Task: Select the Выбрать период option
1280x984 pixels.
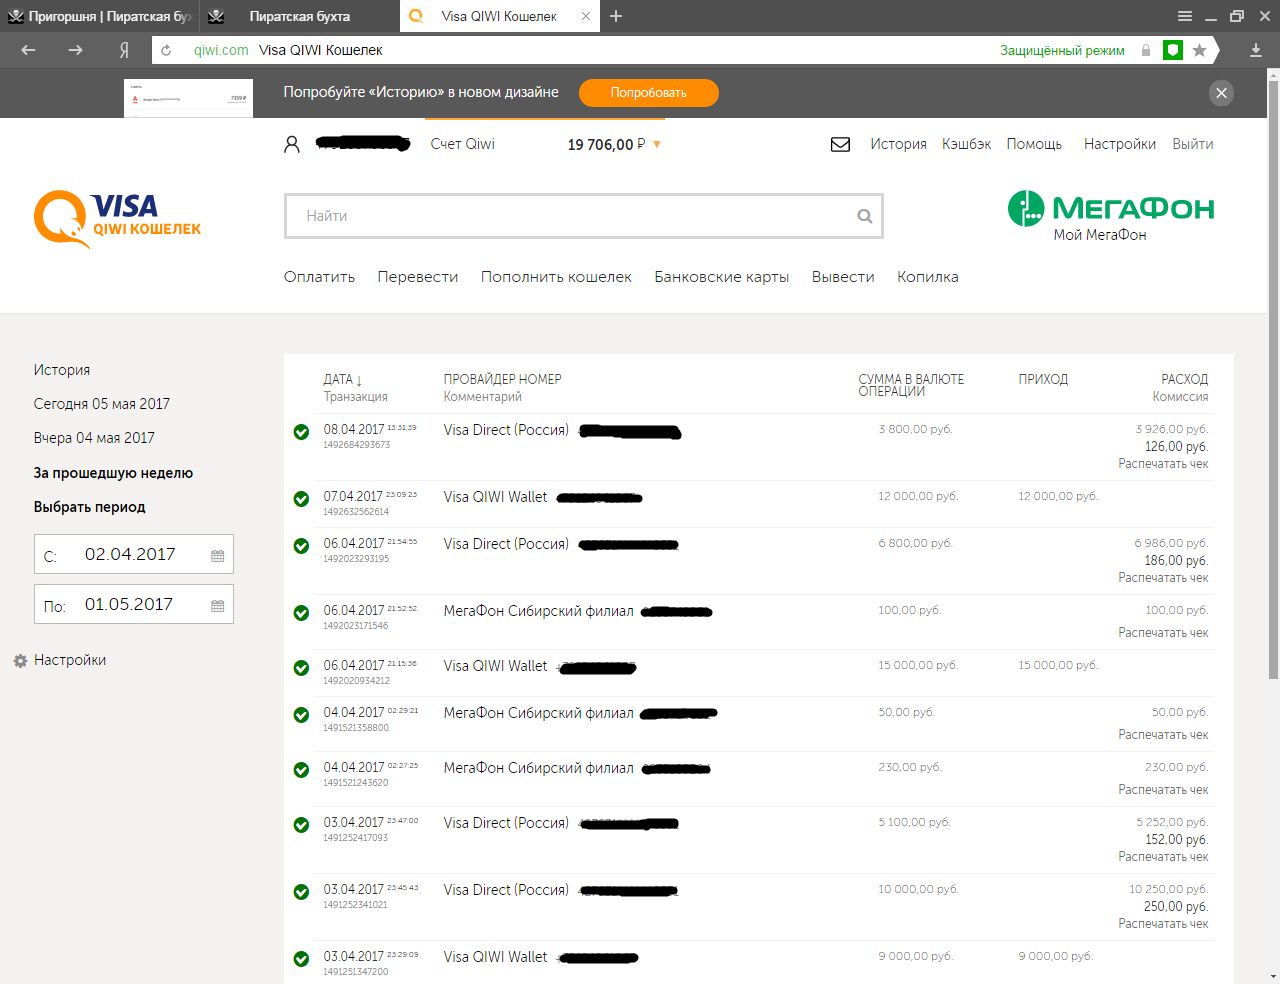Action: [90, 507]
